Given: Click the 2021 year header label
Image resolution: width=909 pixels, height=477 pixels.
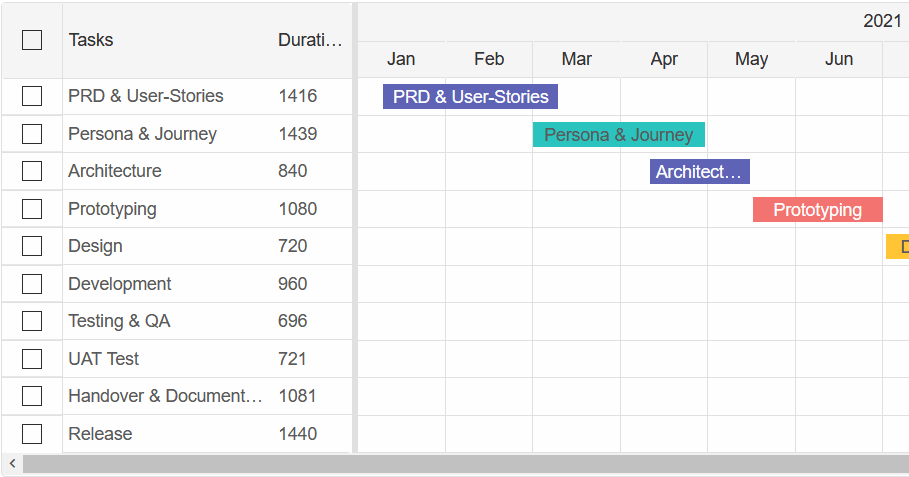Looking at the screenshot, I should pos(882,21).
